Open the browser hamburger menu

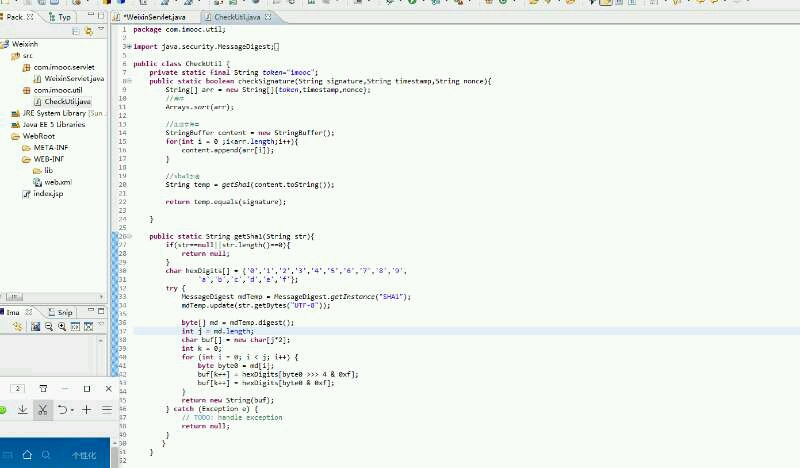tap(106, 409)
